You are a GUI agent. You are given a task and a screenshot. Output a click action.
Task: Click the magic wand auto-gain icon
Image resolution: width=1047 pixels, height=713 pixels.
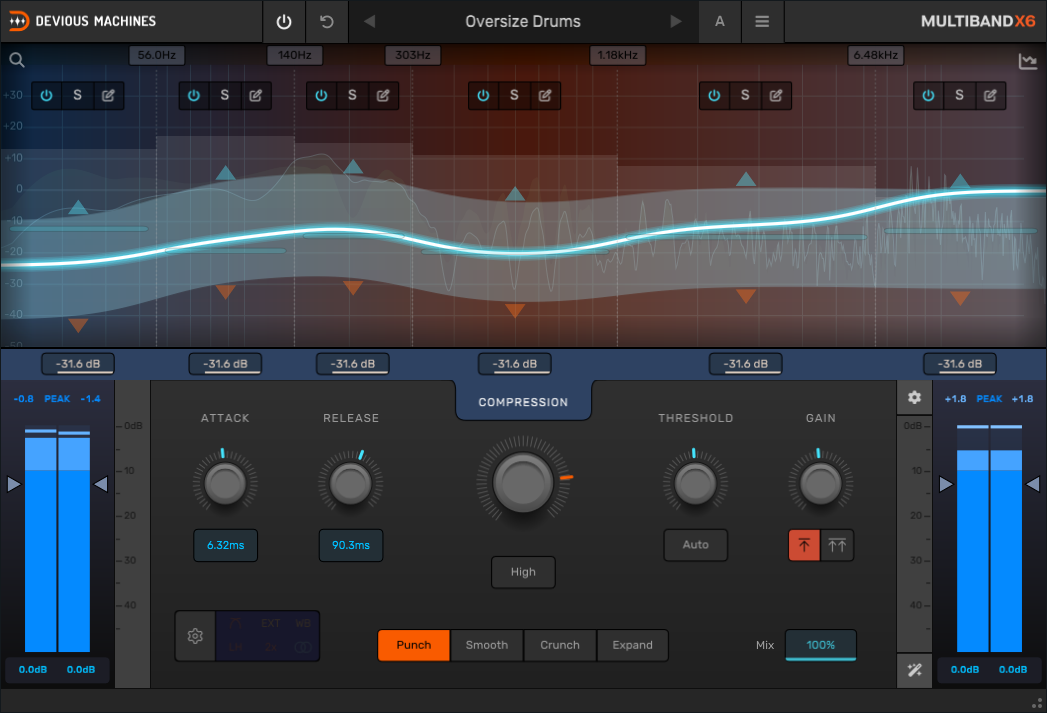point(914,670)
